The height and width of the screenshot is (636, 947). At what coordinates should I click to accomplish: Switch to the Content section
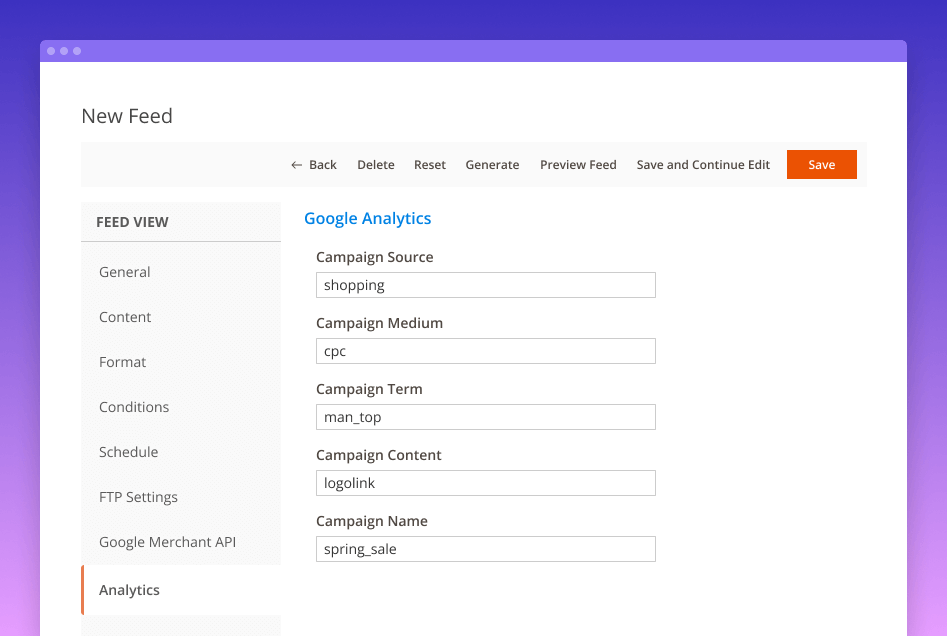[x=125, y=317]
